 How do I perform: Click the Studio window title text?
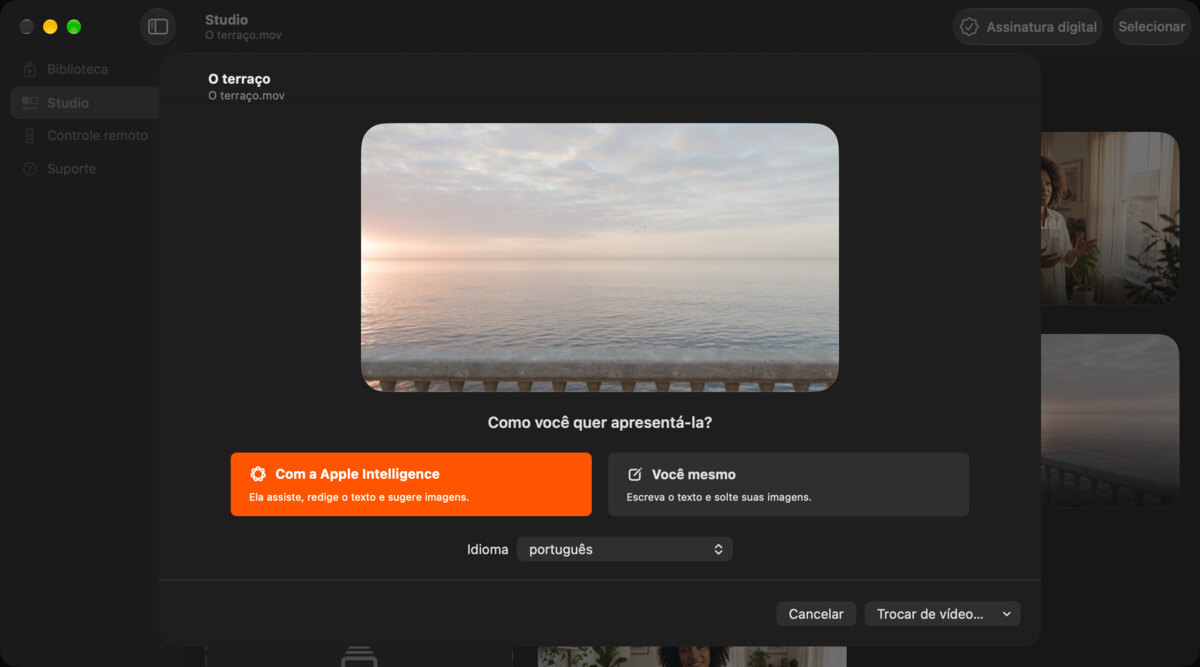(x=227, y=20)
